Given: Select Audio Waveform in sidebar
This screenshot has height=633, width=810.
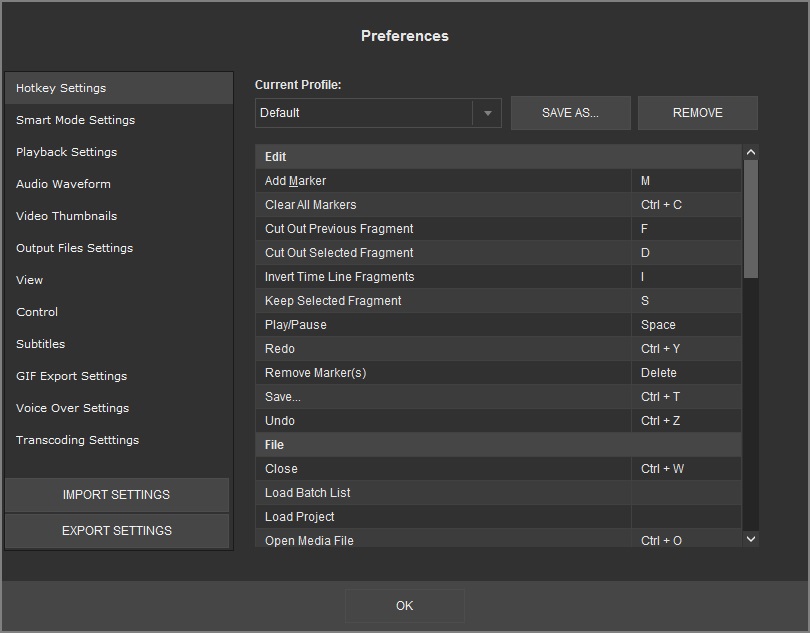Looking at the screenshot, I should click(x=63, y=184).
